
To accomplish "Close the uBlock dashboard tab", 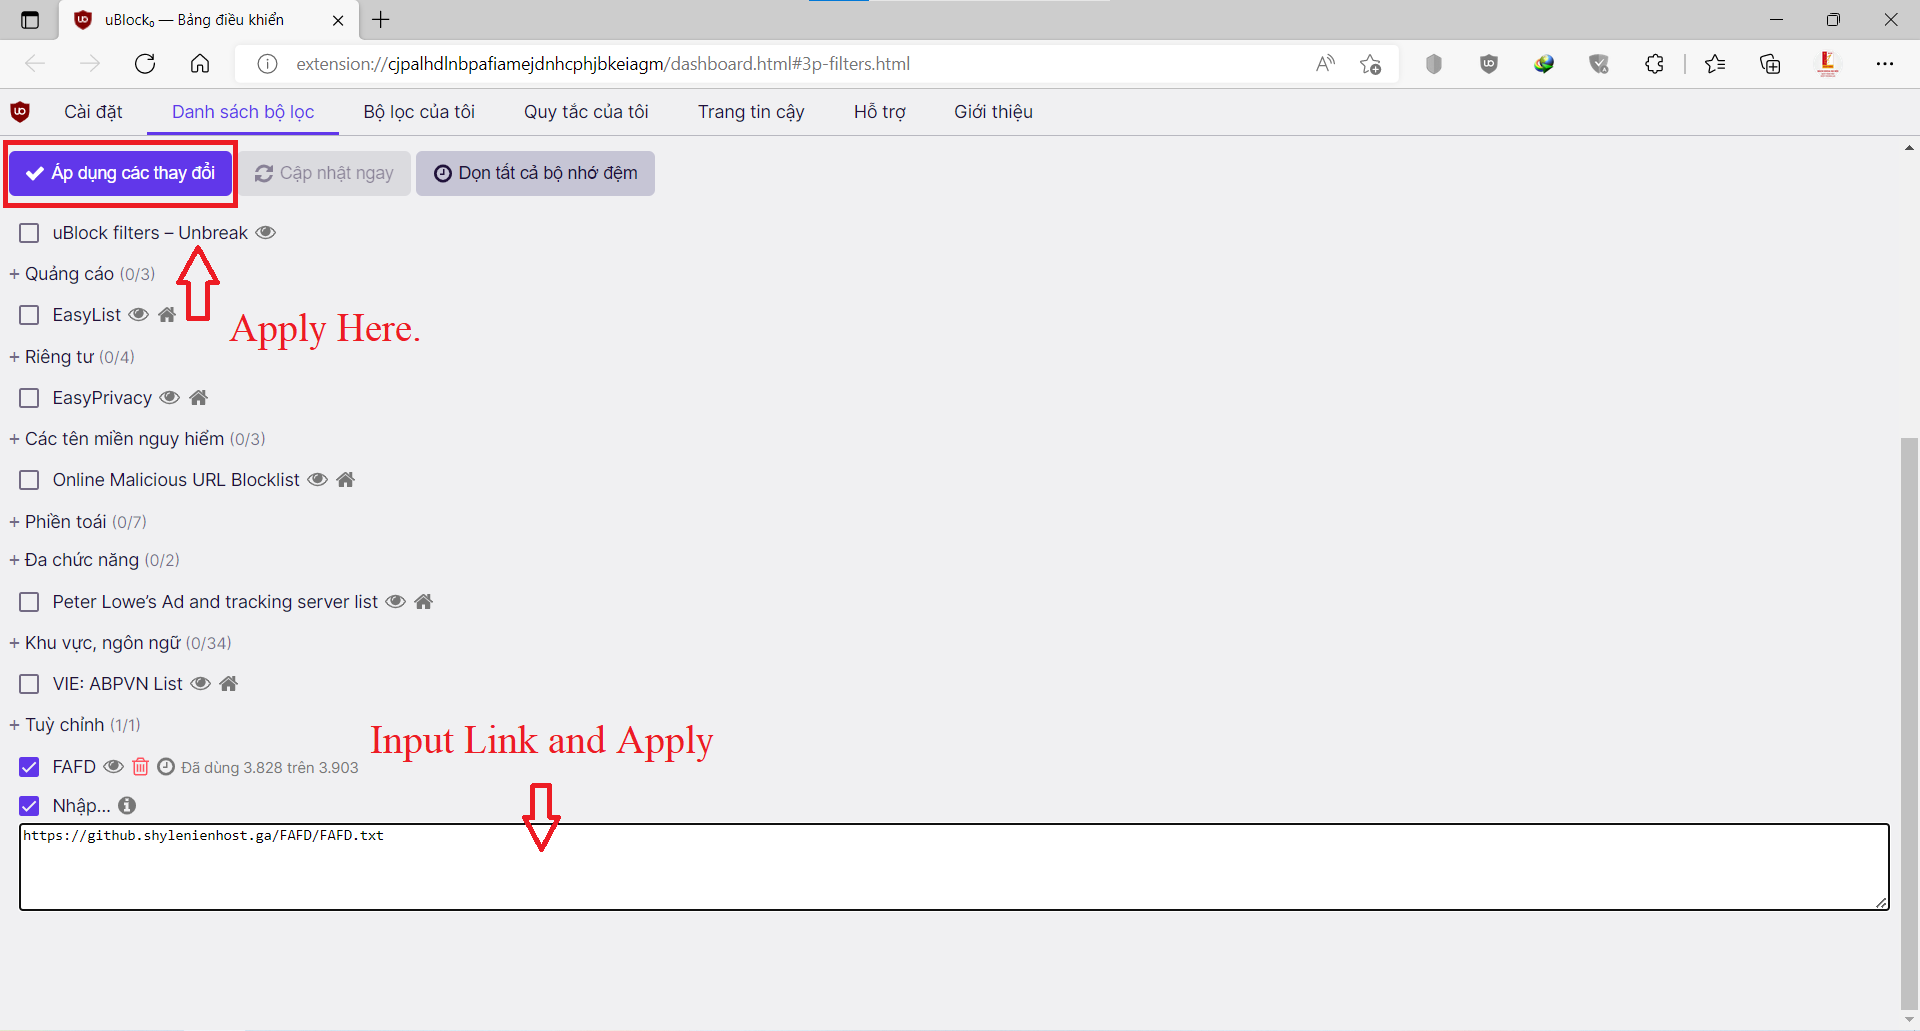I will [338, 20].
